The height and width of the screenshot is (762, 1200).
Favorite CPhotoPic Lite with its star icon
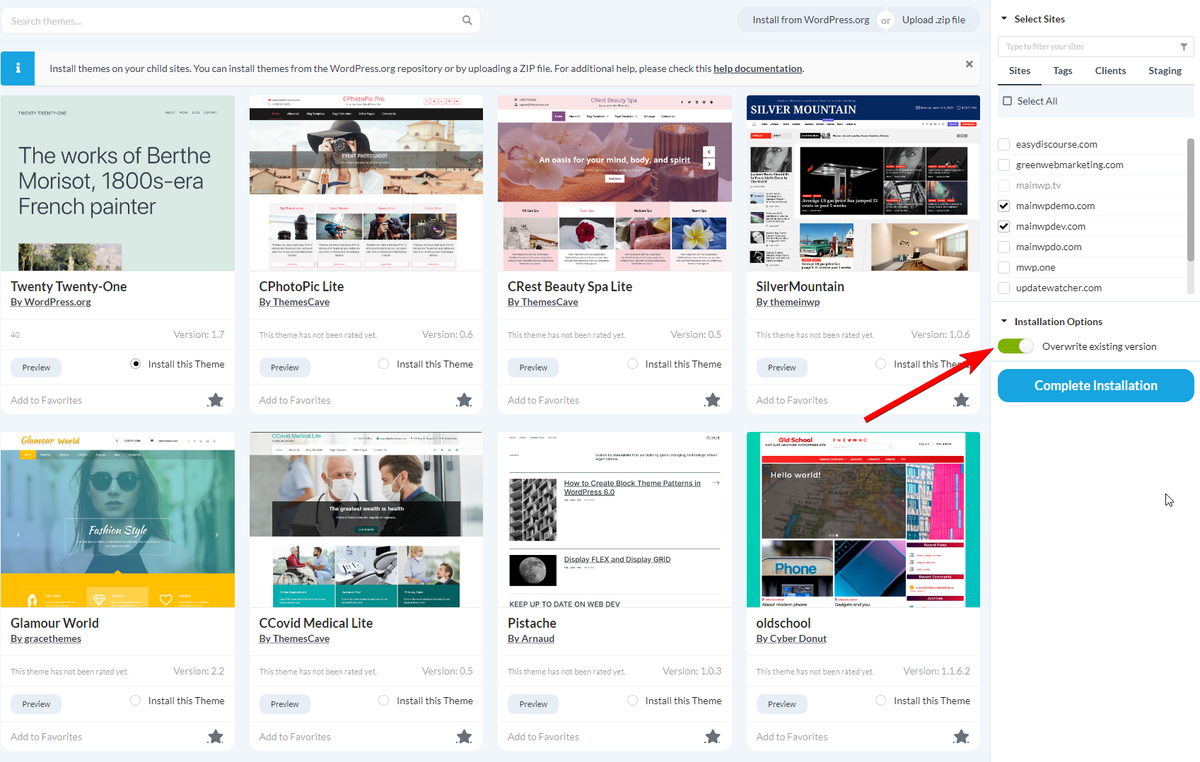[x=464, y=400]
